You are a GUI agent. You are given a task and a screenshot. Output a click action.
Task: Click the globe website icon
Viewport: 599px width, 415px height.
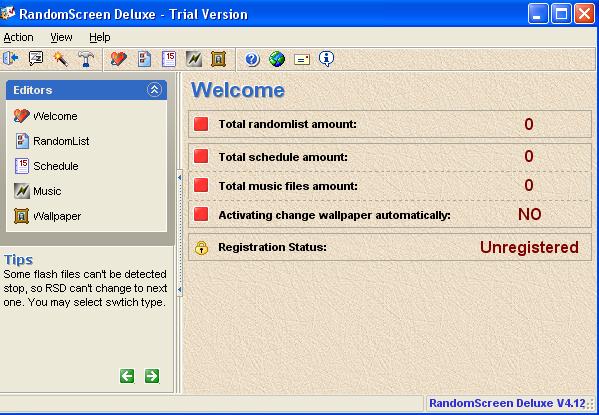pos(277,59)
